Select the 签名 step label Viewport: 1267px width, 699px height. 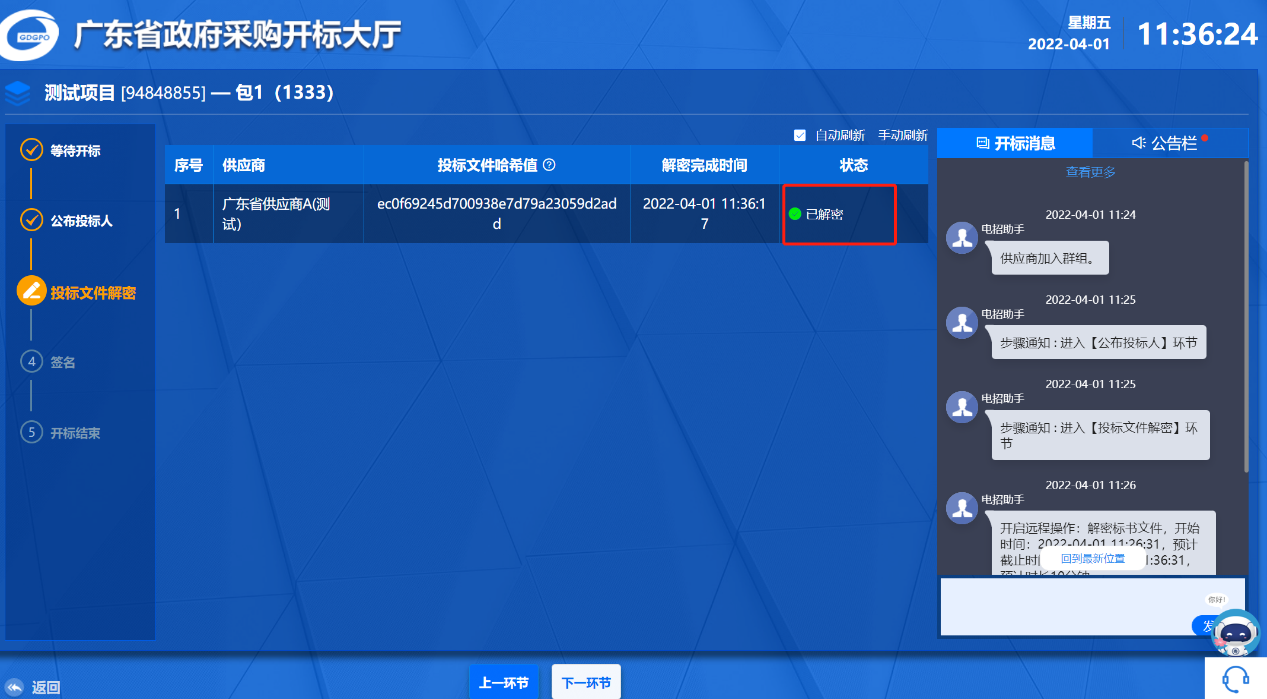tap(63, 362)
